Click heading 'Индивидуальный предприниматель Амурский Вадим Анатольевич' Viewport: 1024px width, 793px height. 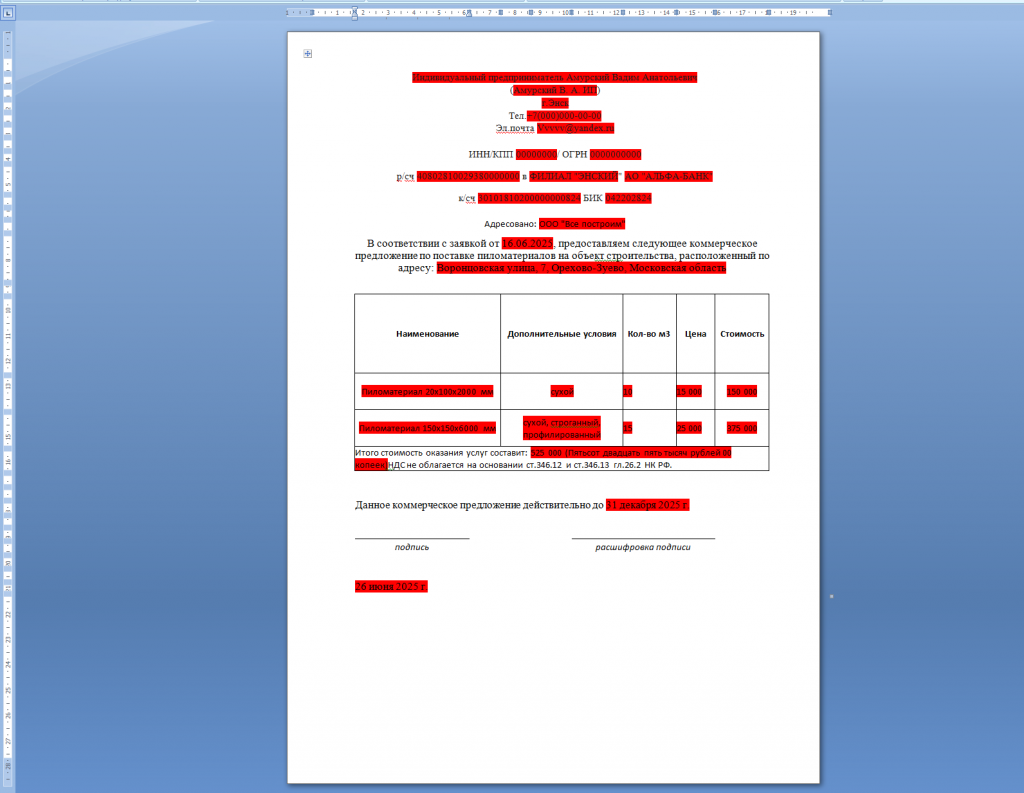click(x=554, y=77)
